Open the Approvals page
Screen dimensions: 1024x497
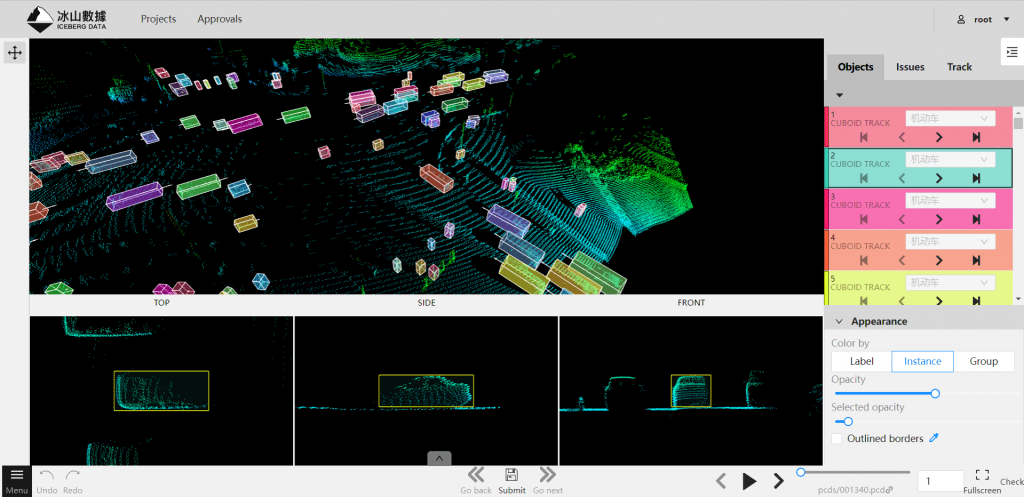point(219,19)
